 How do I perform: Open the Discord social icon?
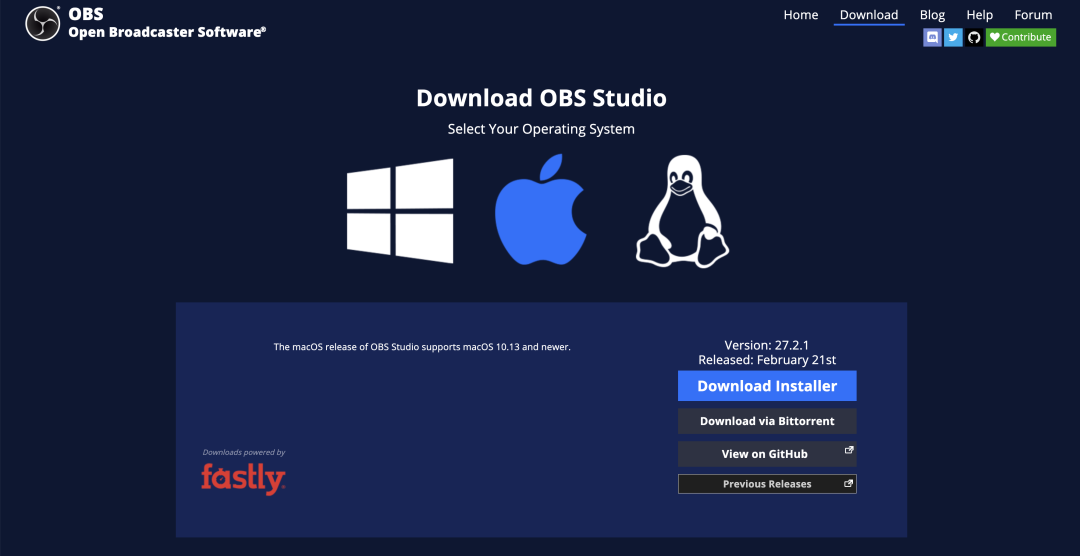933,37
